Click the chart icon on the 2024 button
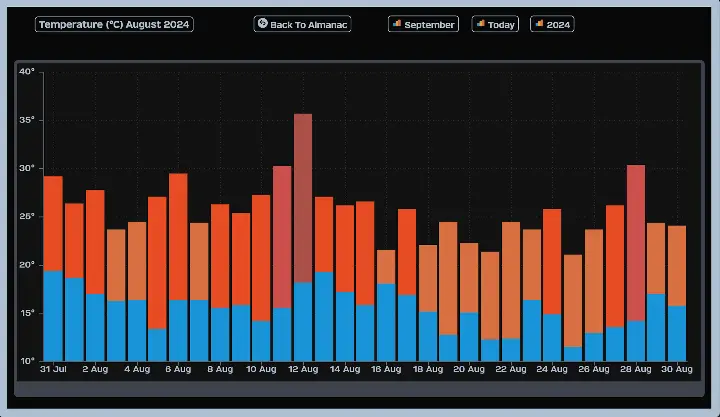720x417 pixels. pyautogui.click(x=540, y=24)
